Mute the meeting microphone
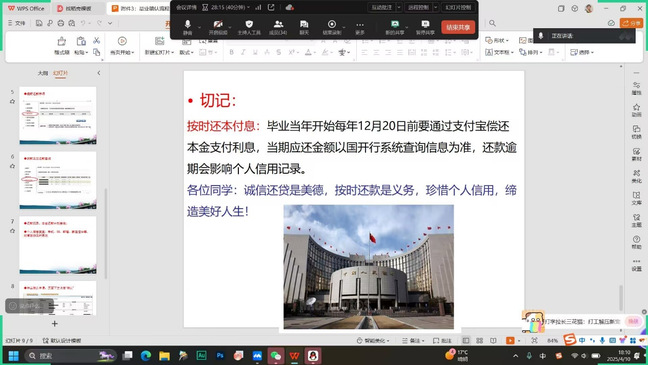This screenshot has height=365, width=648. click(188, 27)
